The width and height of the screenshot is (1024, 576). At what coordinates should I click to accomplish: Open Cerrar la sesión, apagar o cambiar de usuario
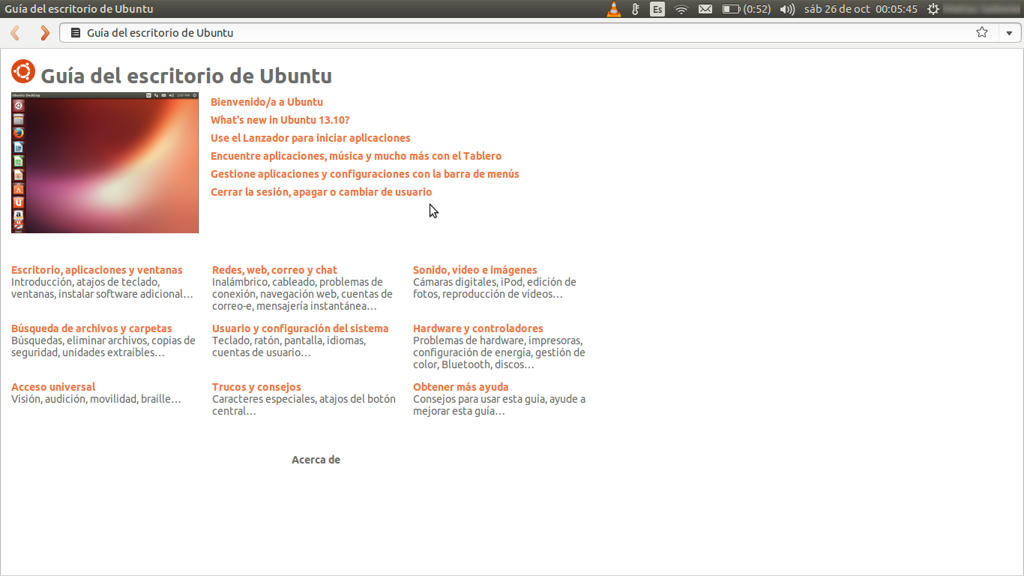pyautogui.click(x=321, y=192)
